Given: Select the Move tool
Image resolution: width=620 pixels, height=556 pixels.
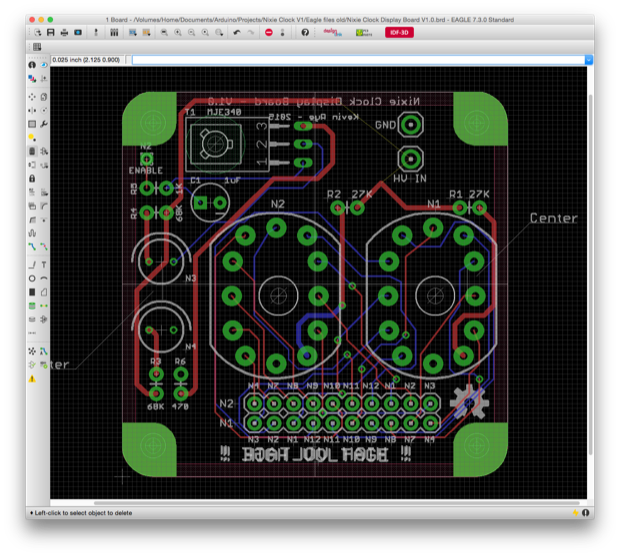Looking at the screenshot, I should pyautogui.click(x=32, y=96).
